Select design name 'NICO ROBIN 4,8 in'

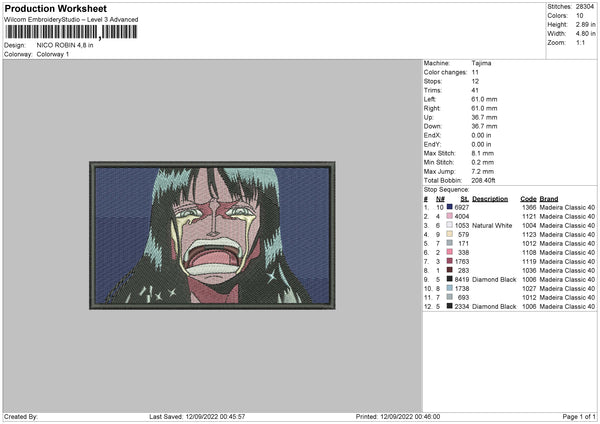coord(65,45)
